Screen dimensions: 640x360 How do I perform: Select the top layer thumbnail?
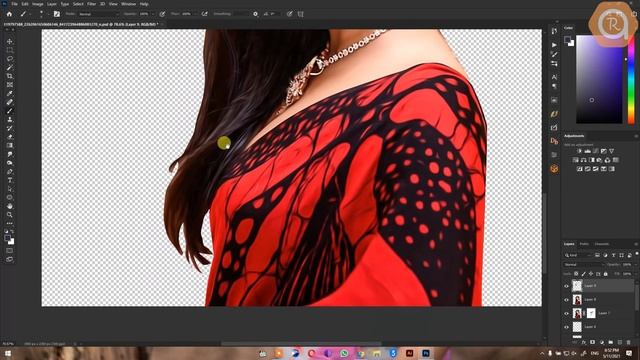pyautogui.click(x=577, y=286)
